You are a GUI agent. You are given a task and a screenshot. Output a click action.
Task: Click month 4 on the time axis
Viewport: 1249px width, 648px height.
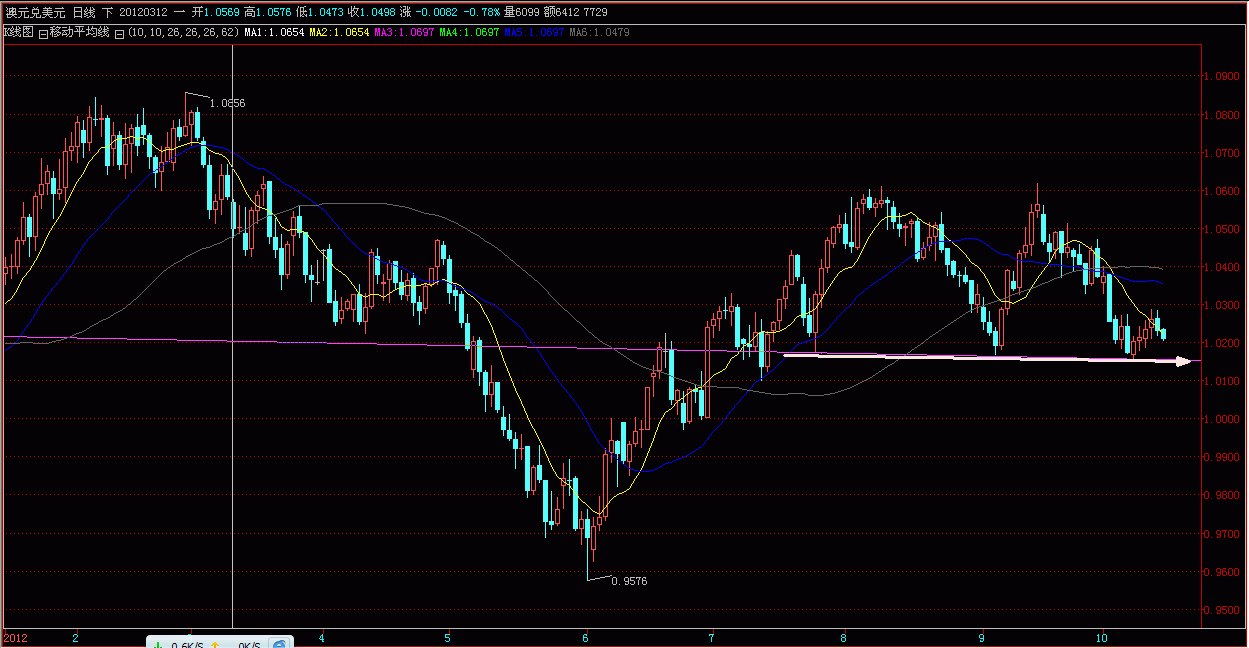click(321, 637)
